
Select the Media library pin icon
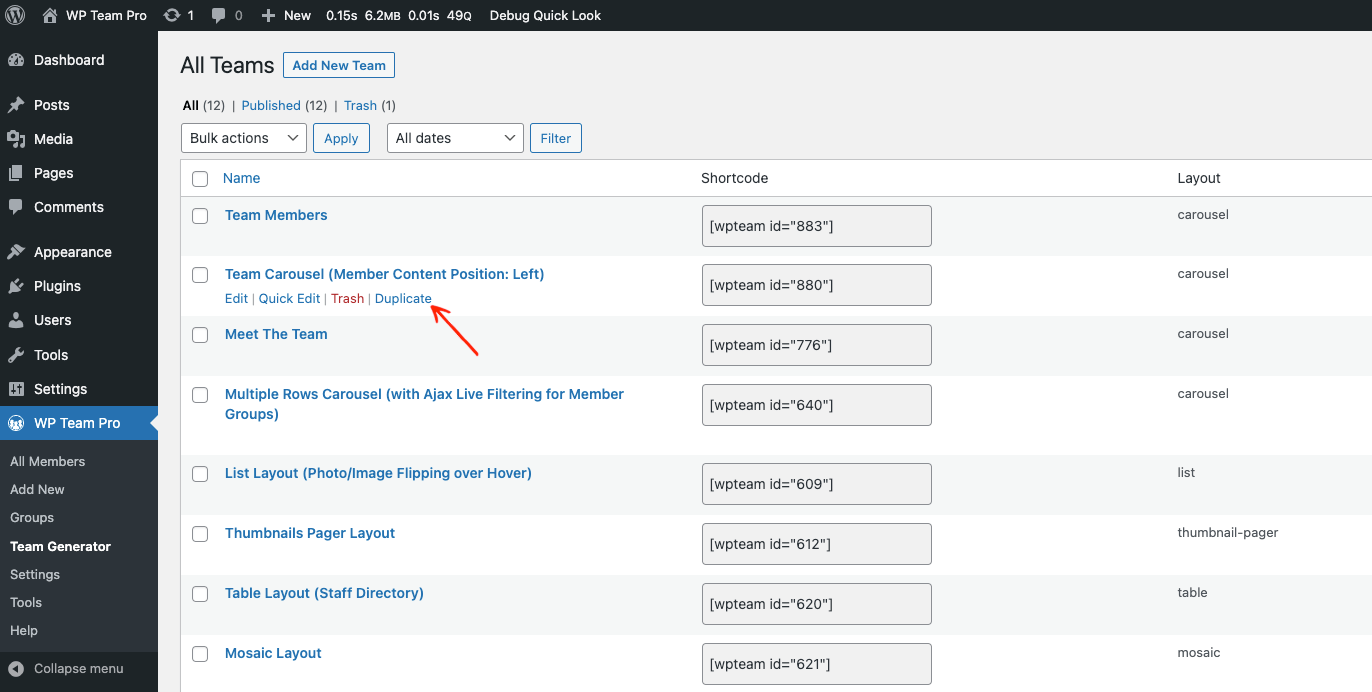coord(18,139)
